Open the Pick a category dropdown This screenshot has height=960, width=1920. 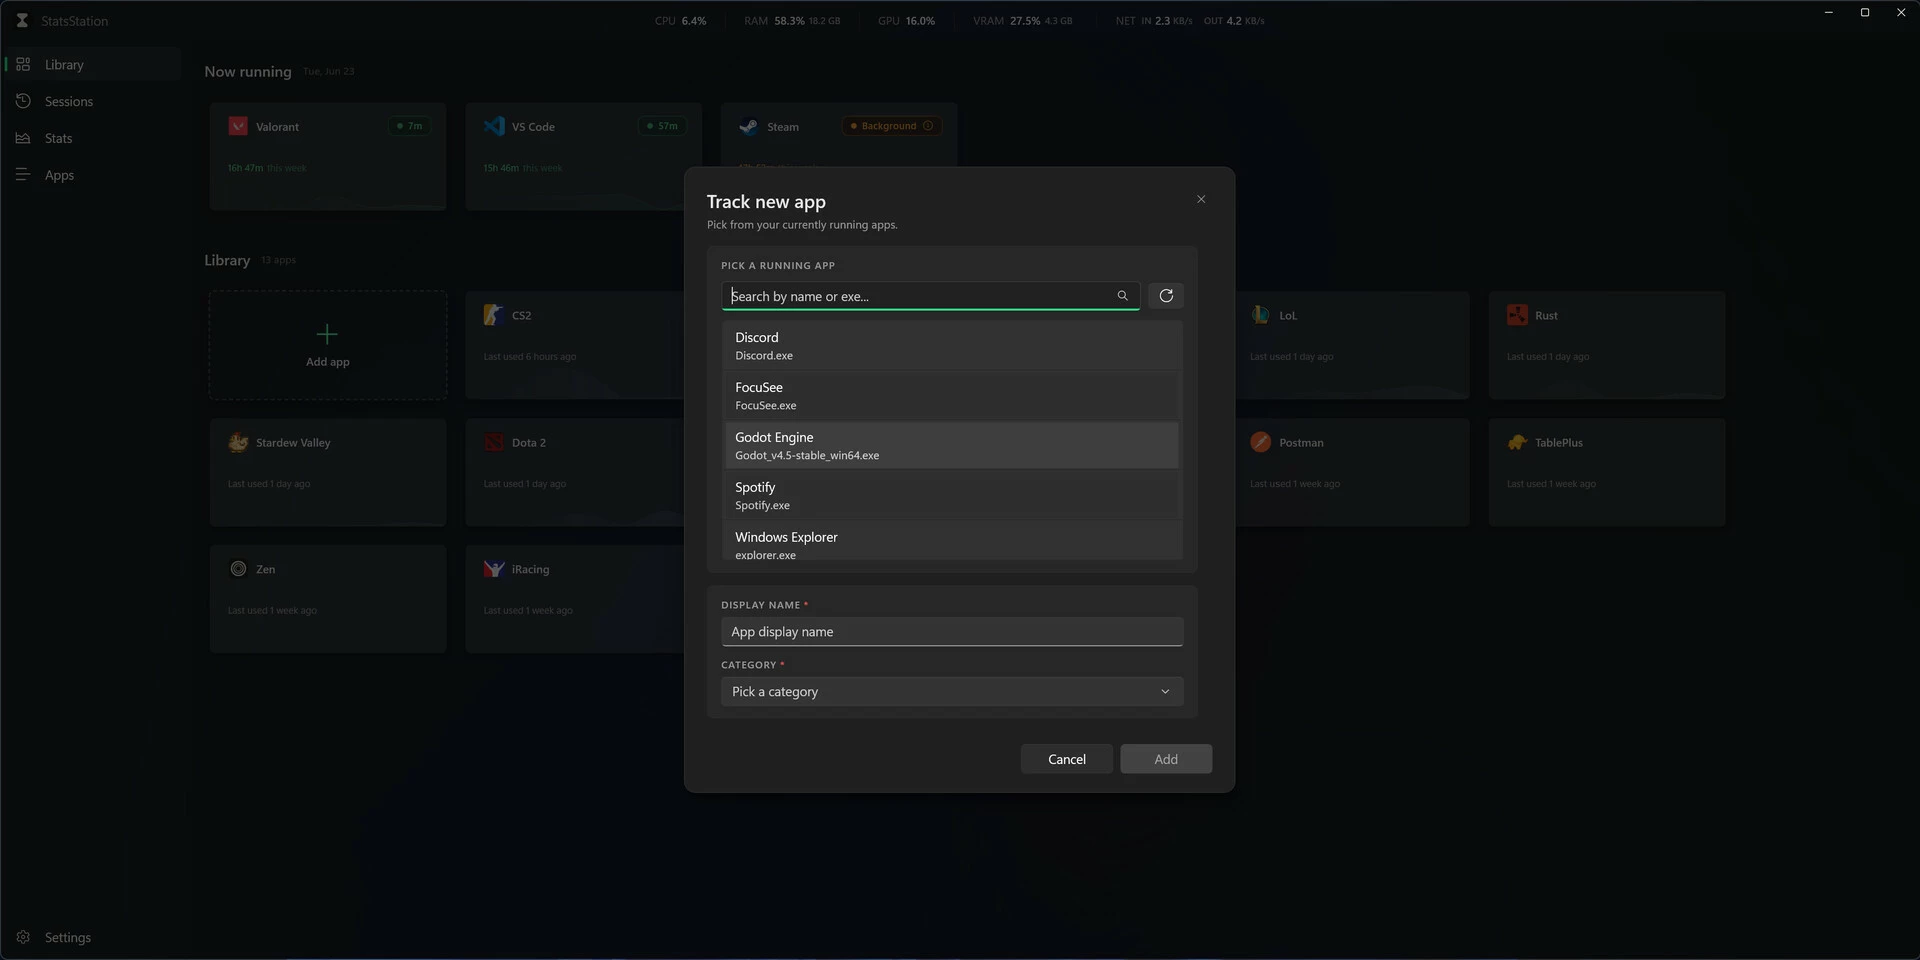point(952,692)
